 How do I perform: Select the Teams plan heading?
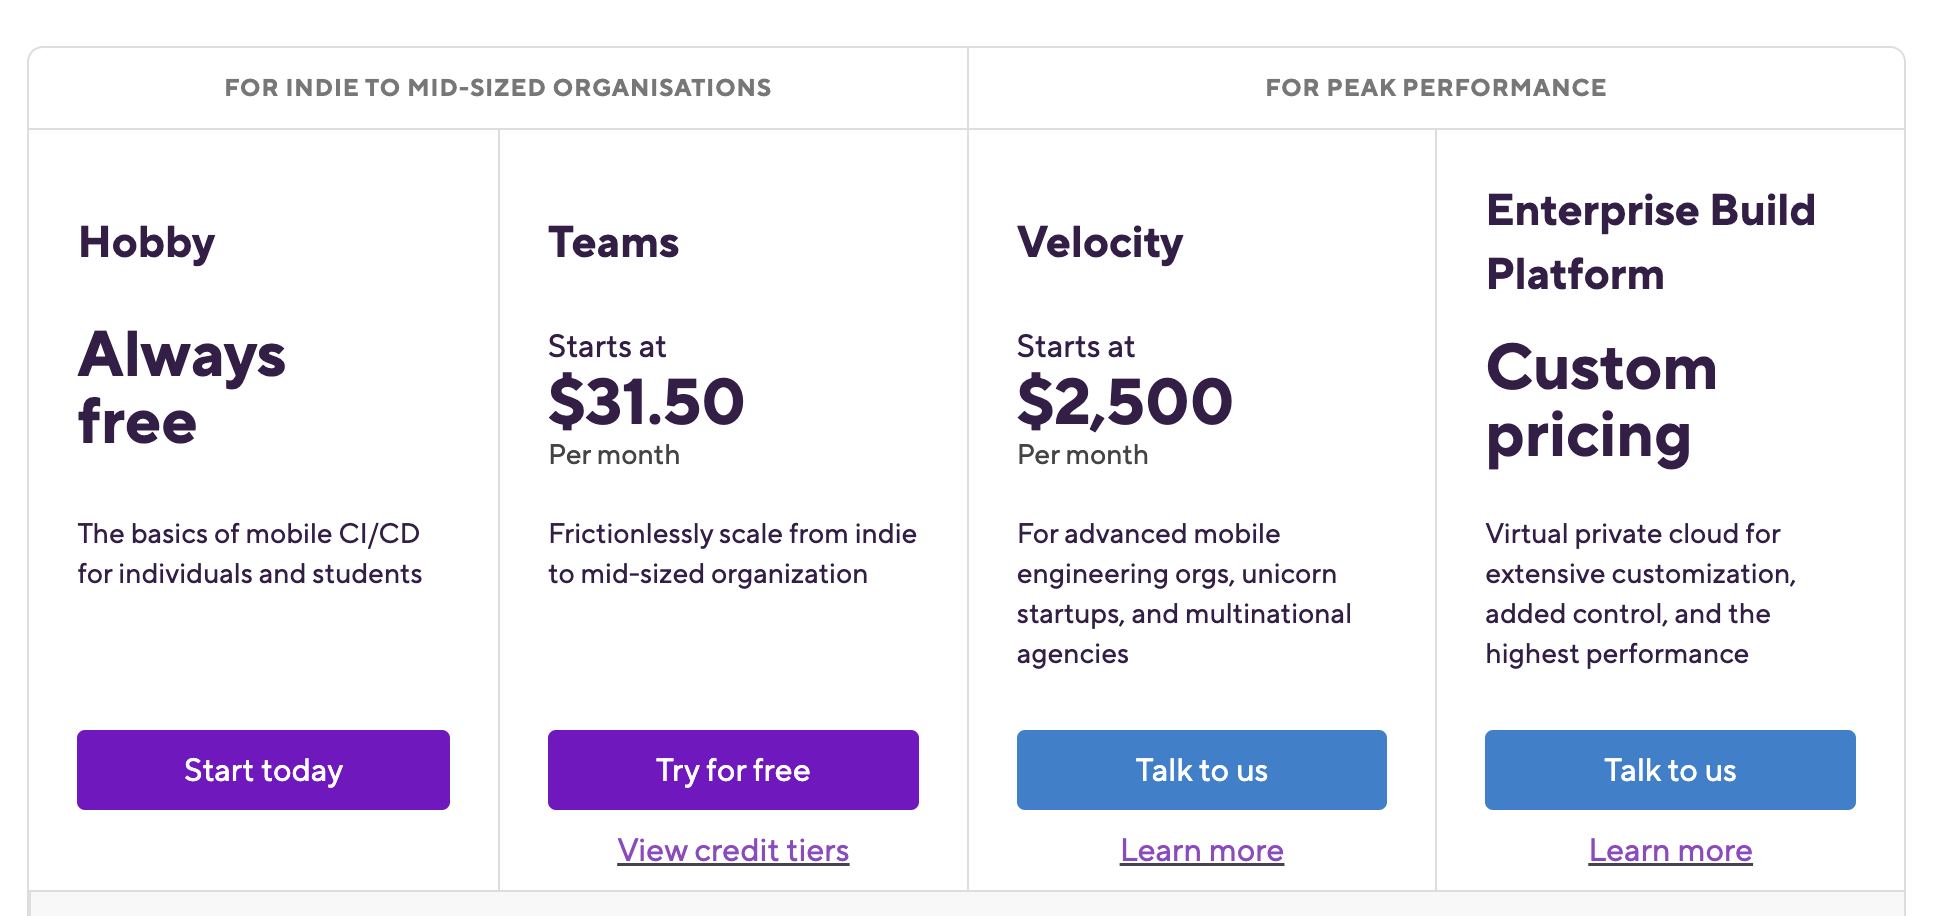tap(613, 243)
